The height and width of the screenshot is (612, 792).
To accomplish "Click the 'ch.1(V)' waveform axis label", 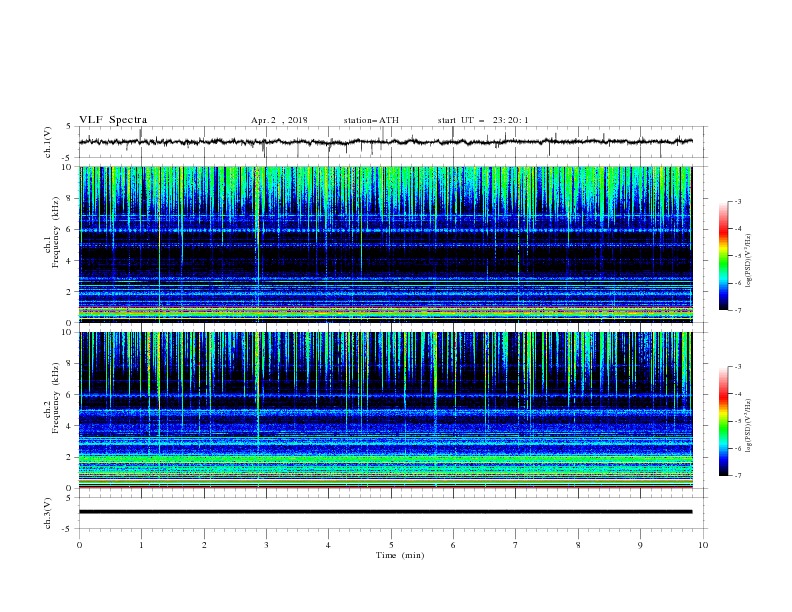I will point(48,142).
